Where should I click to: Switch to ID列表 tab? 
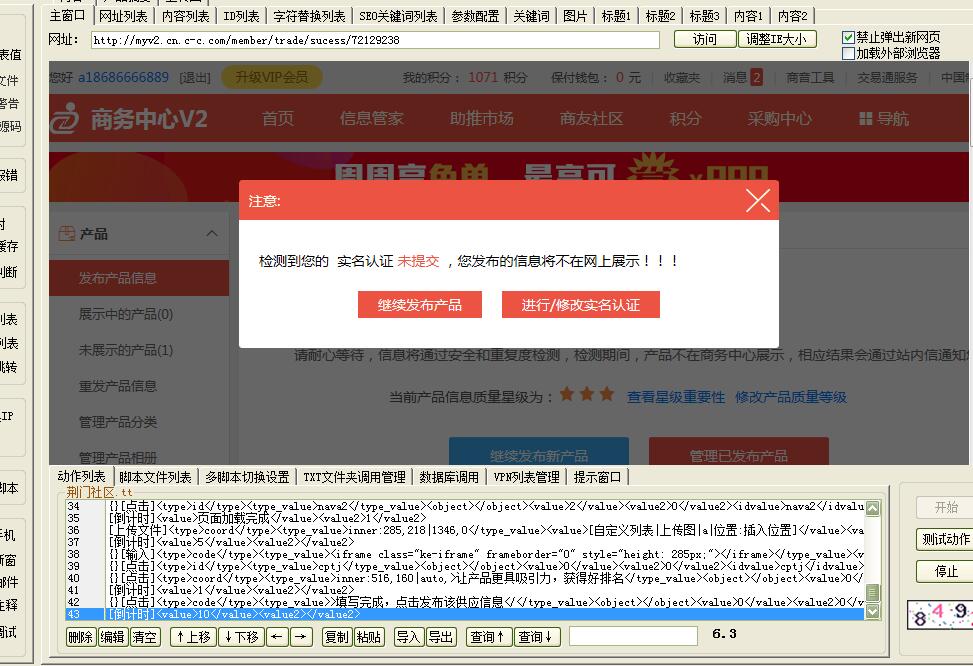coord(241,16)
